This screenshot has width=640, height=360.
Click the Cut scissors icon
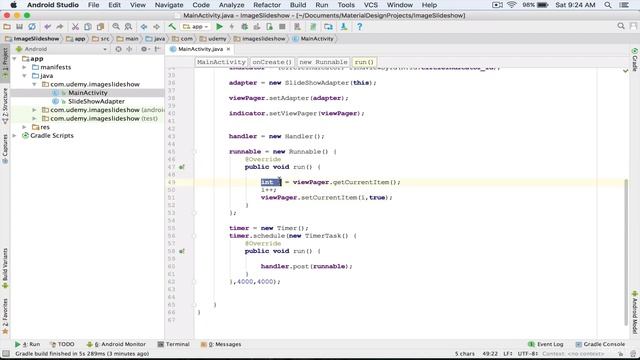point(75,27)
